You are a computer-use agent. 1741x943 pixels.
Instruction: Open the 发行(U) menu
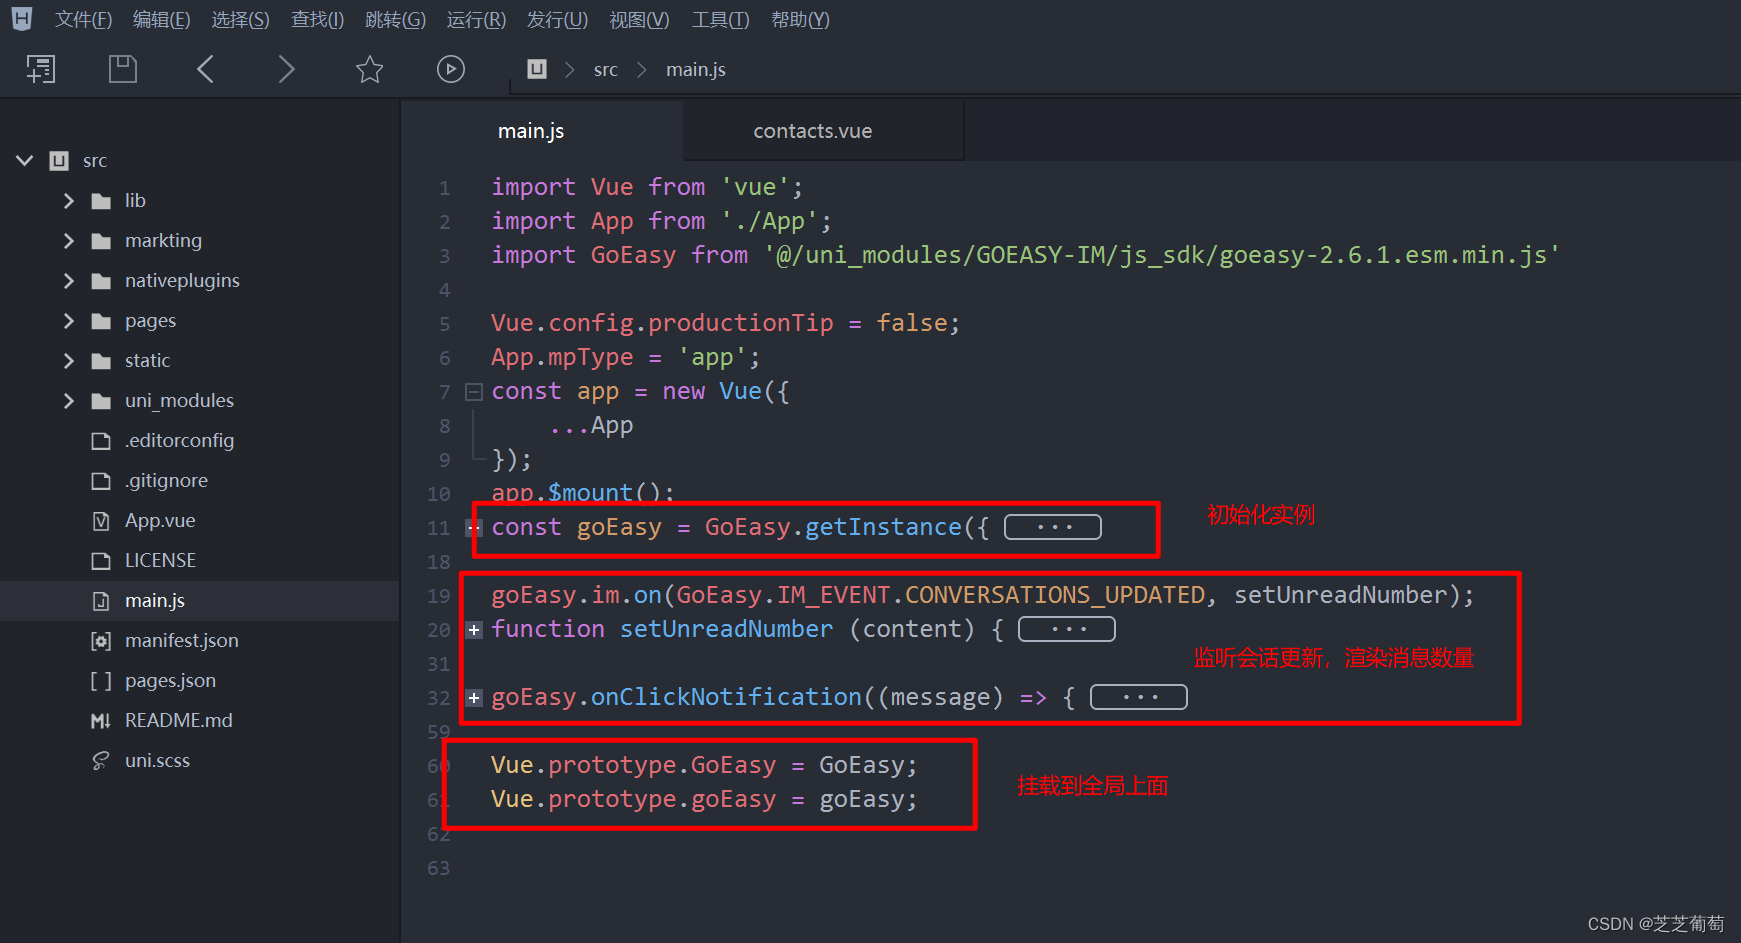click(557, 20)
